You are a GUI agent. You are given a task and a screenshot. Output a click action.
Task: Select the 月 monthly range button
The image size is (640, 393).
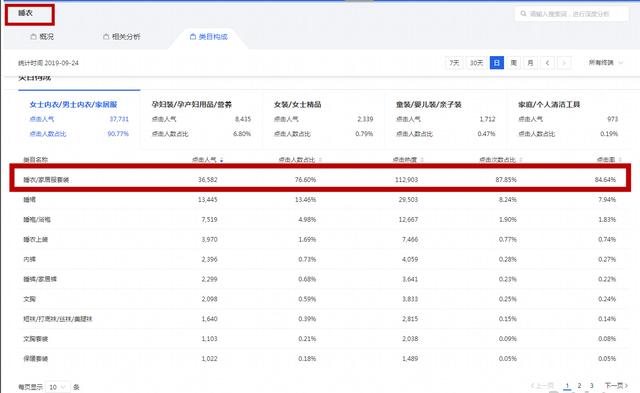[x=530, y=63]
